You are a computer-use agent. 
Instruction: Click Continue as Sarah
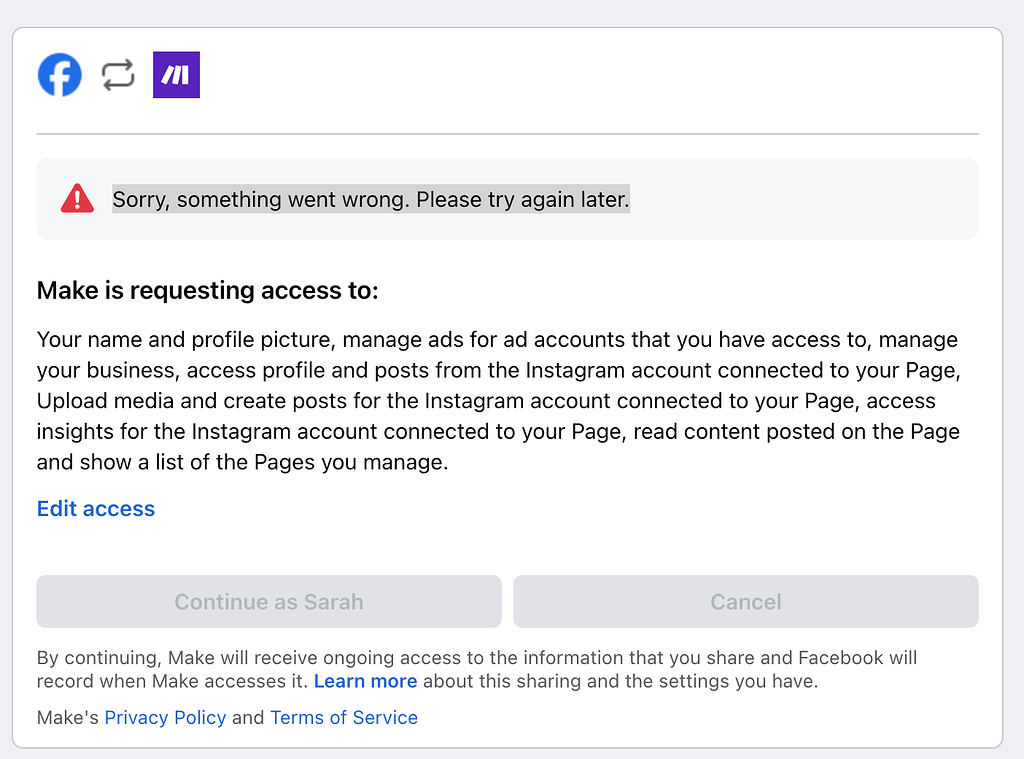268,601
